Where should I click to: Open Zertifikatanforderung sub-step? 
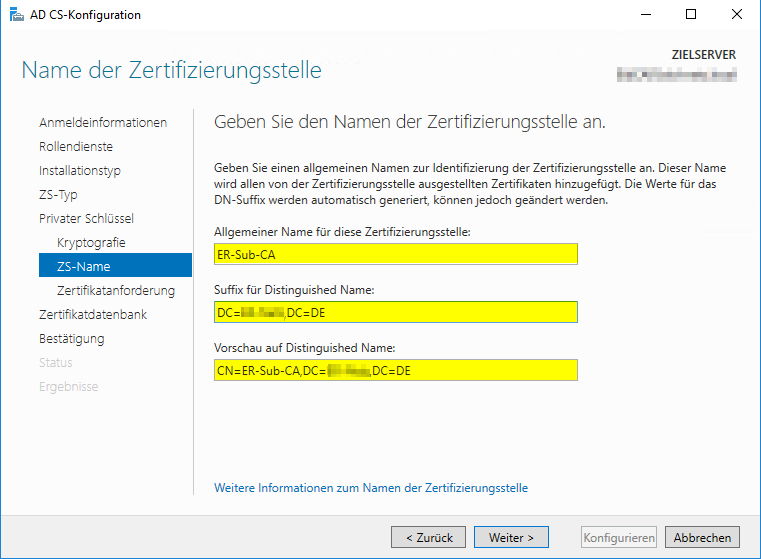[116, 291]
